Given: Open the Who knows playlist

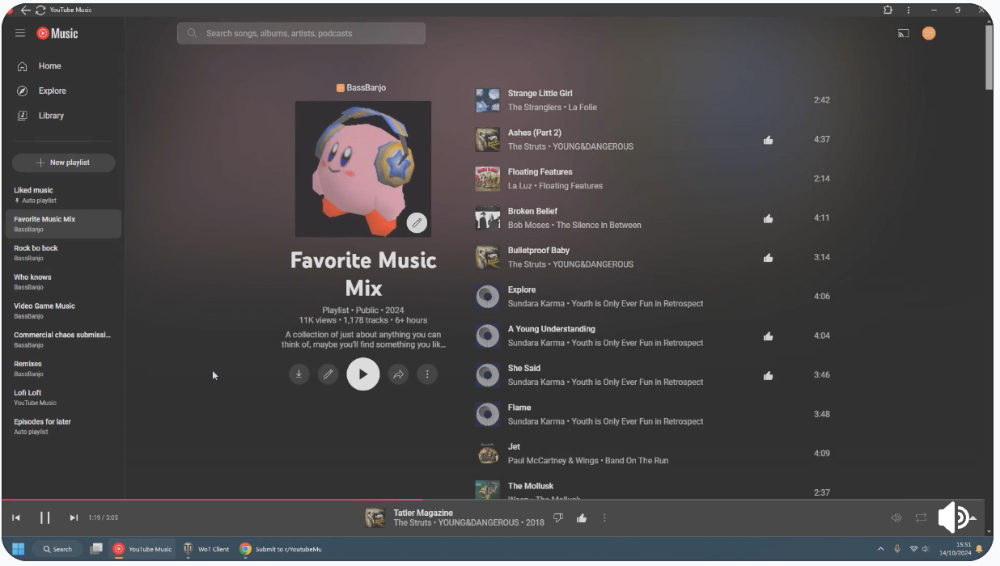Looking at the screenshot, I should [63, 281].
